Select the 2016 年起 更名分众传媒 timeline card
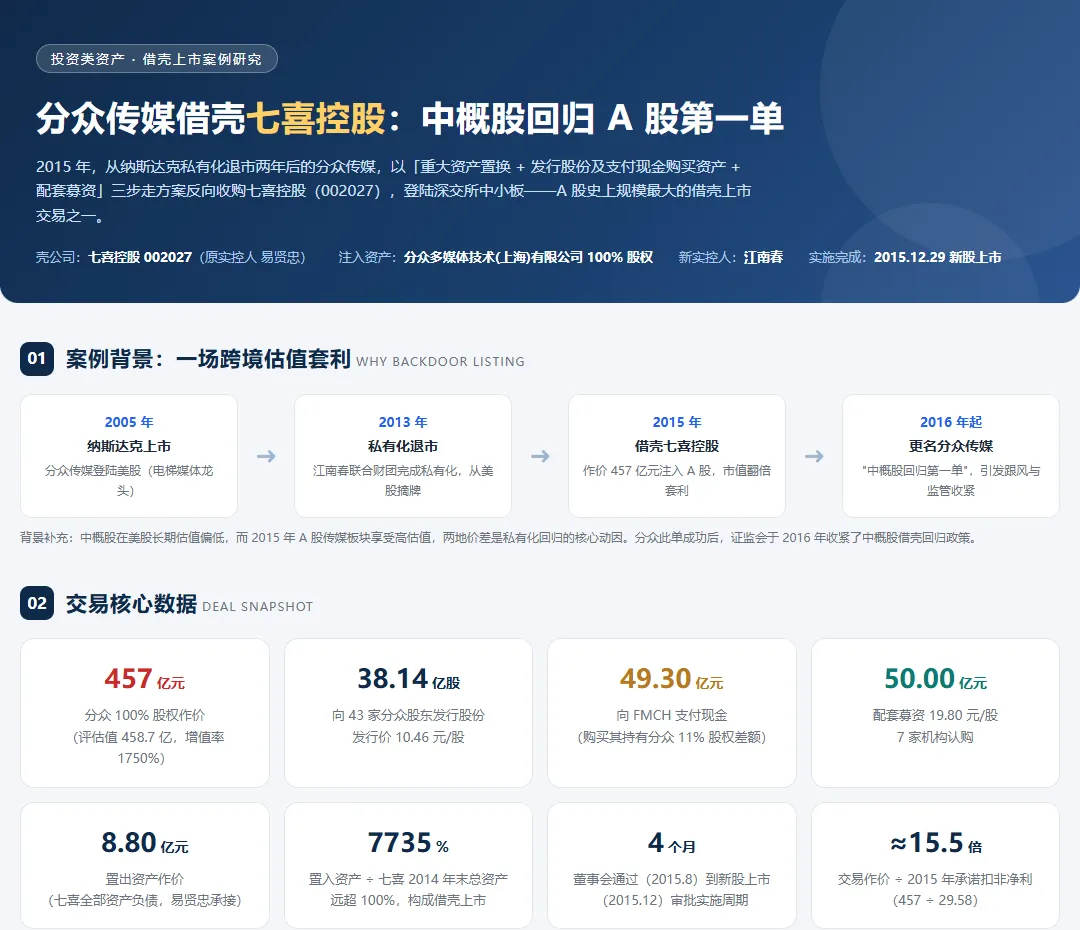1080x930 pixels. pos(951,456)
